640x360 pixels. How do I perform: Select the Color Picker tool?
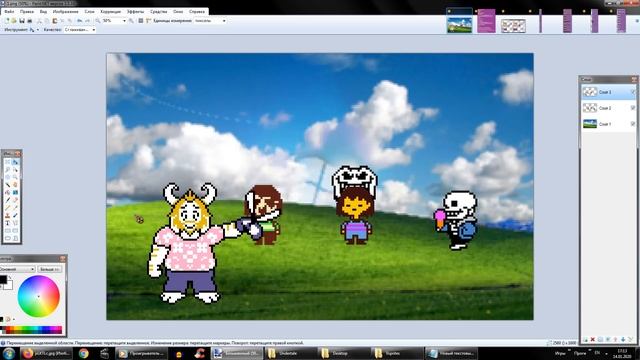(x=15, y=207)
